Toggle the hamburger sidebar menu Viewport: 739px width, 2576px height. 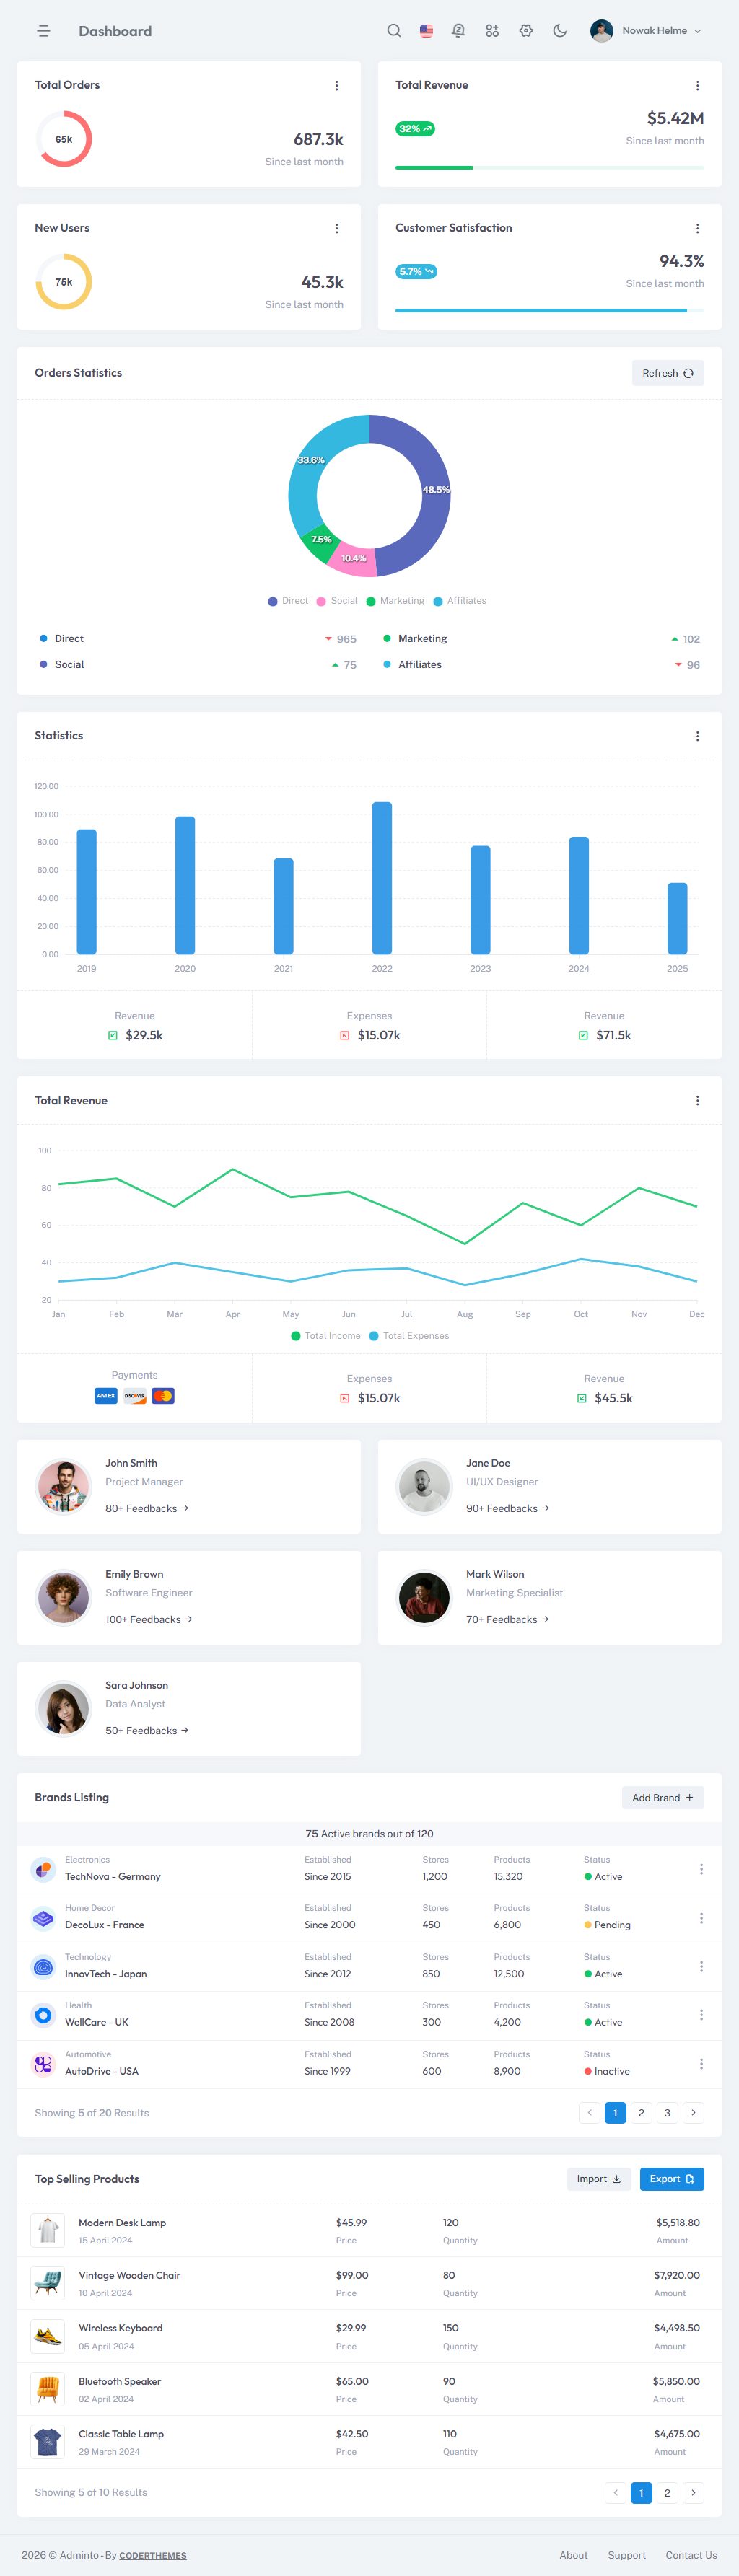coord(44,31)
